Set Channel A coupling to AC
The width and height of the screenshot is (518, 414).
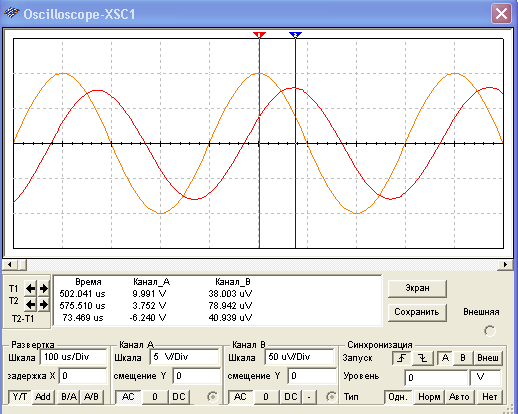128,397
